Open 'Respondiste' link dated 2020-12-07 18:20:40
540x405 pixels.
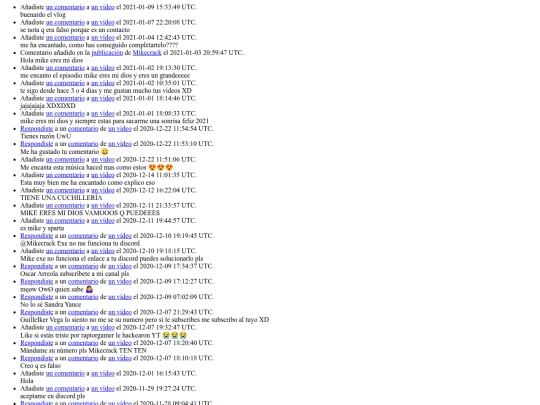coord(37,343)
